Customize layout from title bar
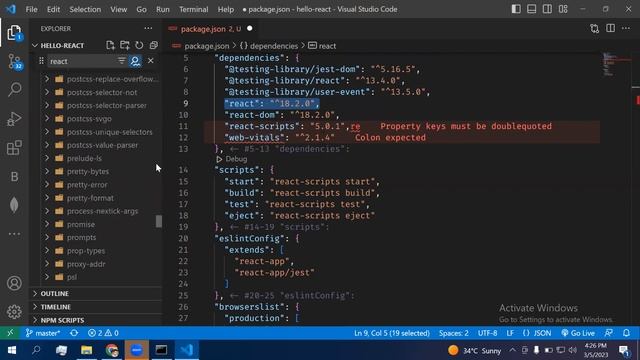640x360 pixels. tap(563, 9)
